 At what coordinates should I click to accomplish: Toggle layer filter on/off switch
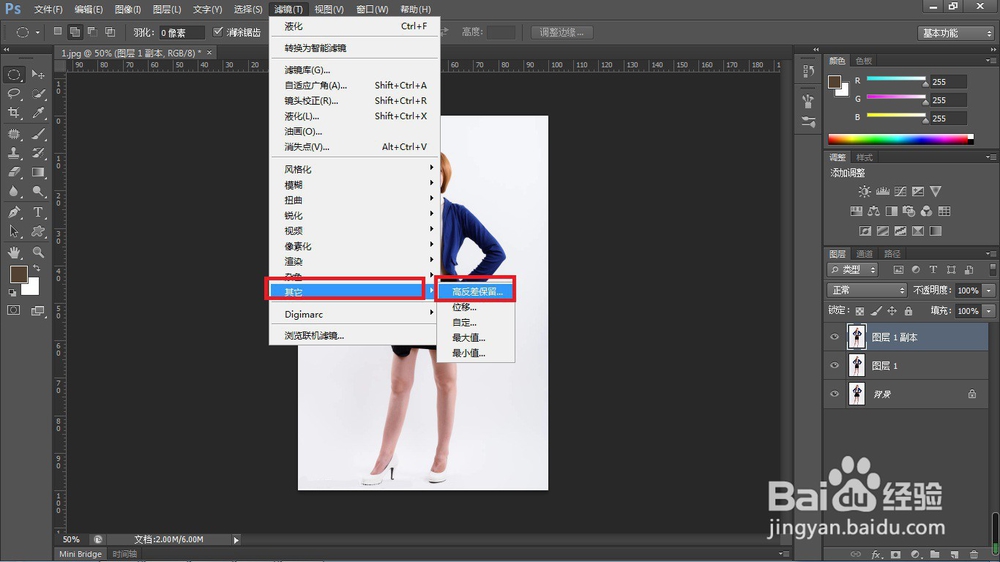(992, 270)
